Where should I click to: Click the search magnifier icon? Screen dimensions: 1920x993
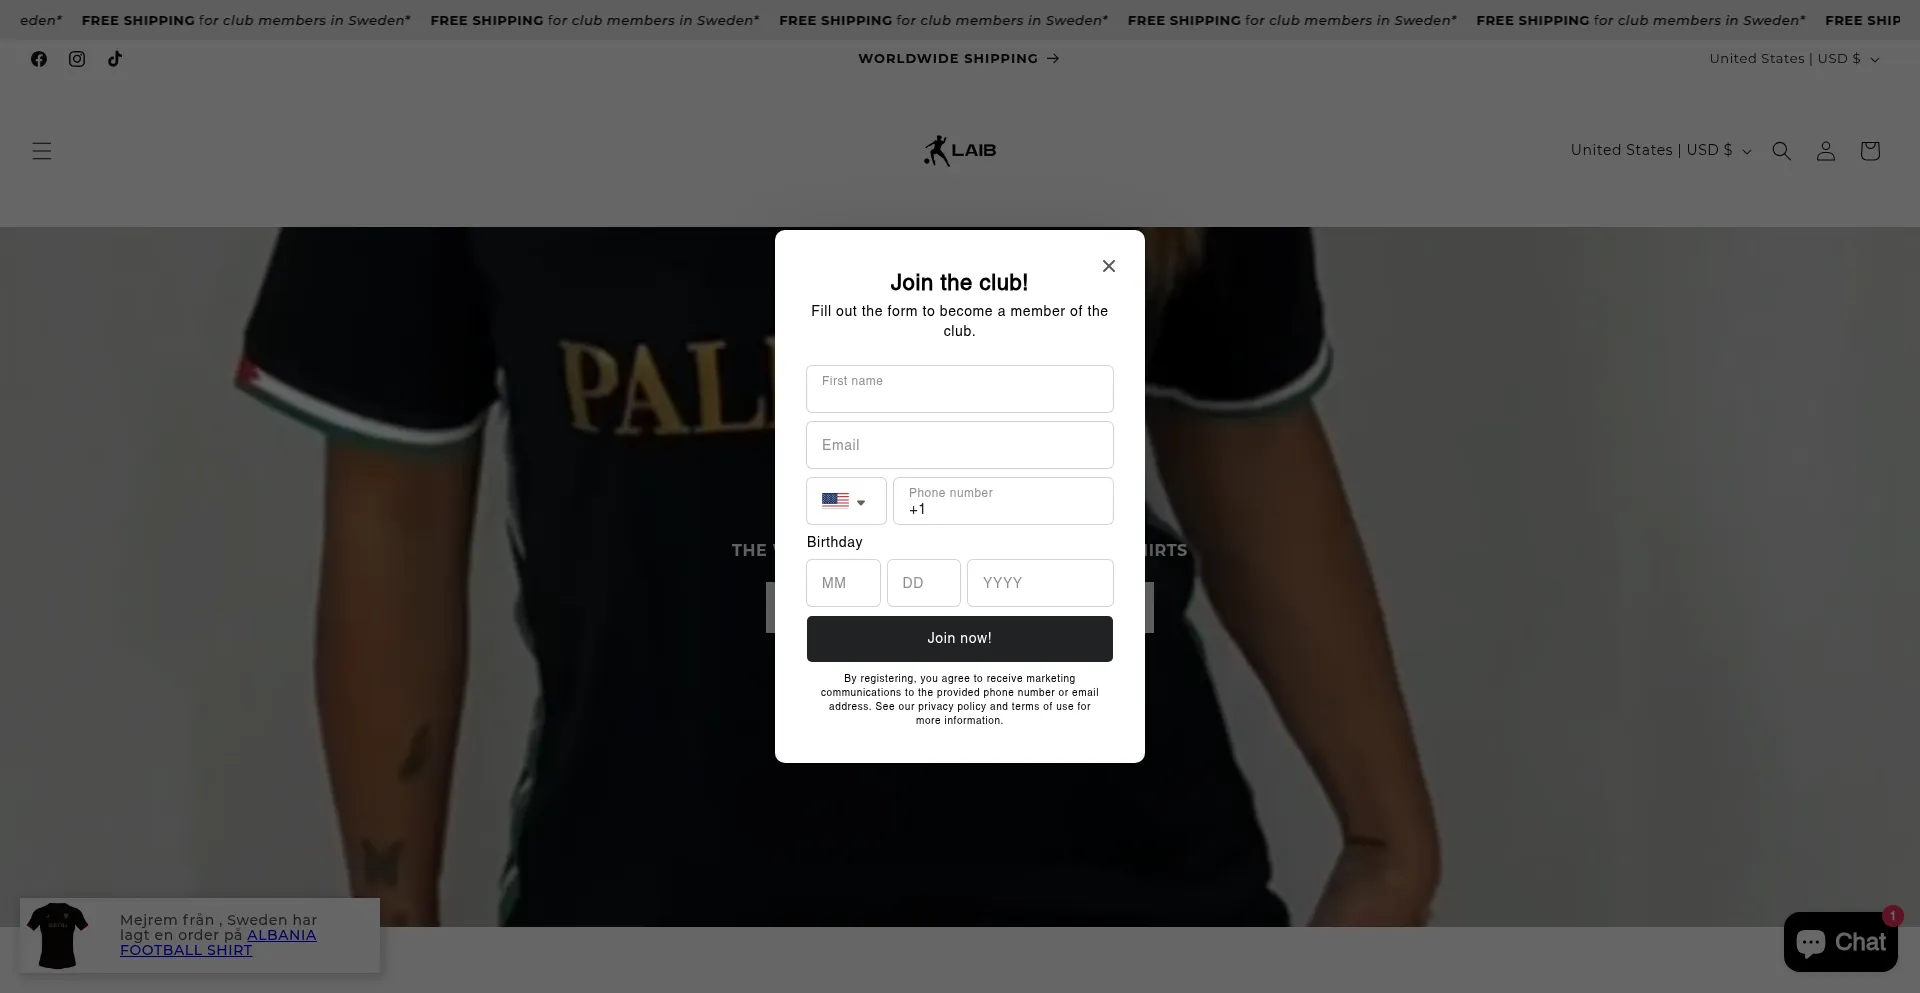point(1782,151)
